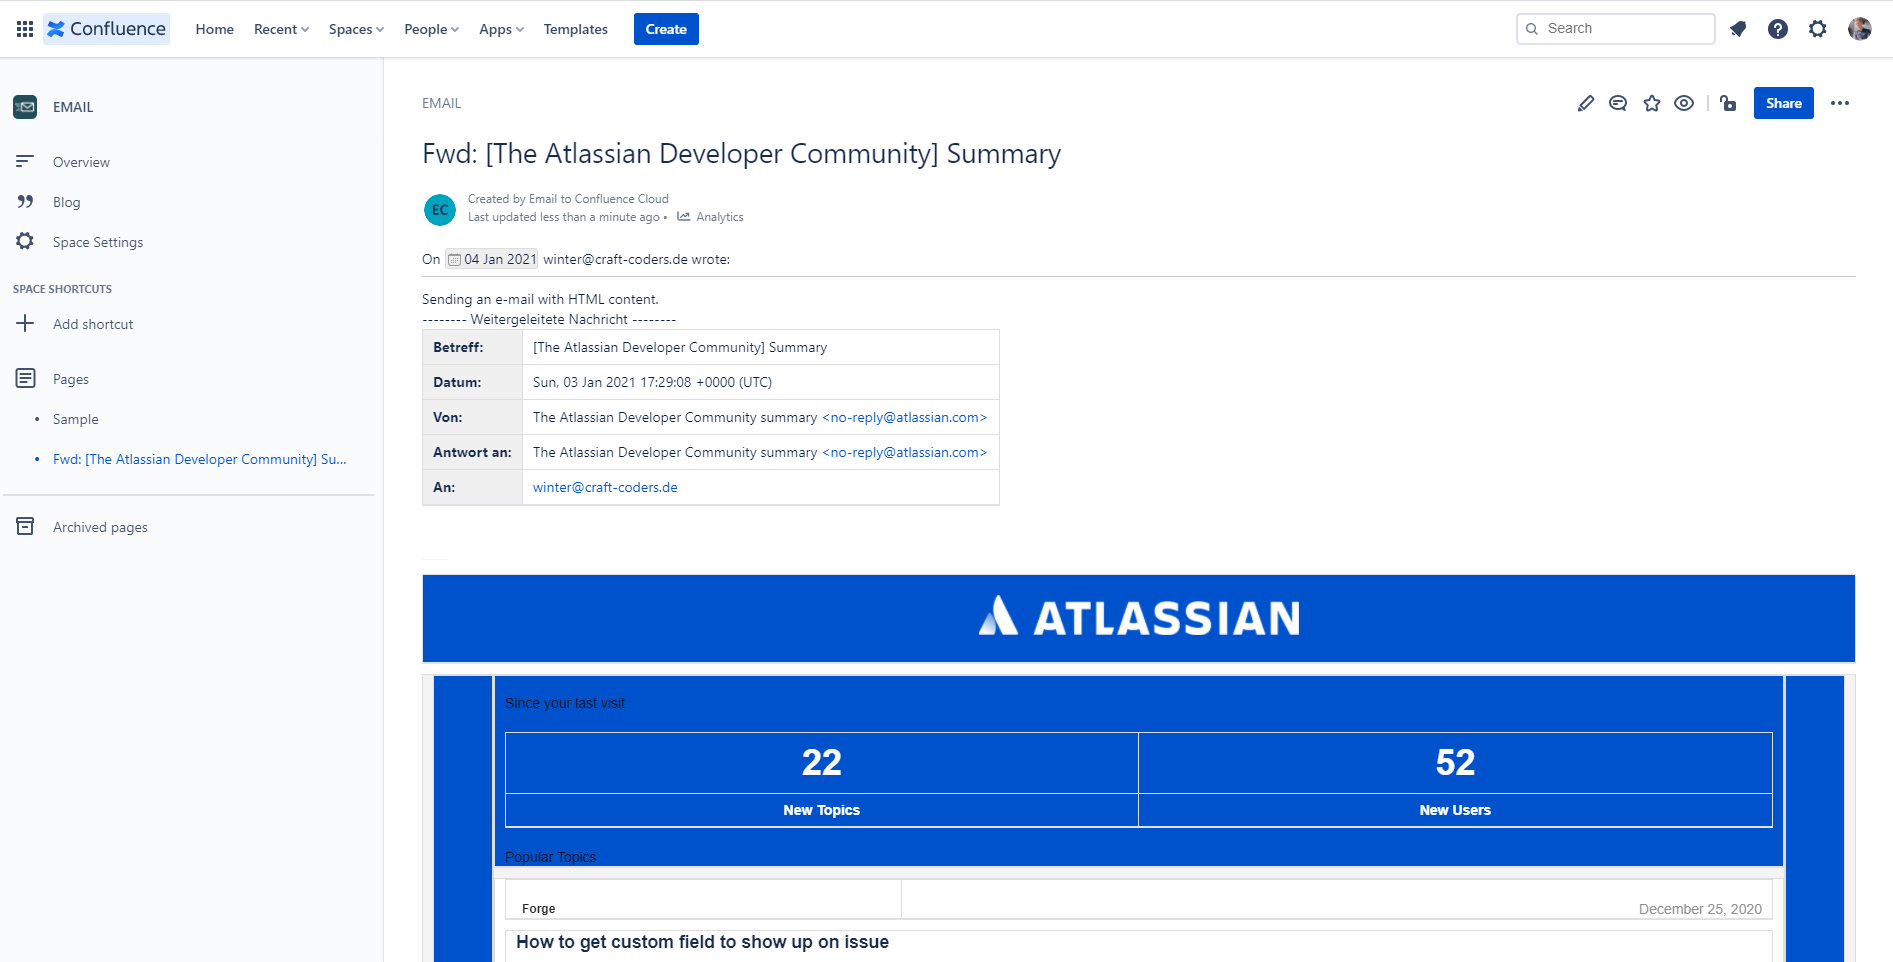Open Fwd: Atlassian Developer Community page in tree
Image resolution: width=1893 pixels, height=962 pixels.
[199, 459]
